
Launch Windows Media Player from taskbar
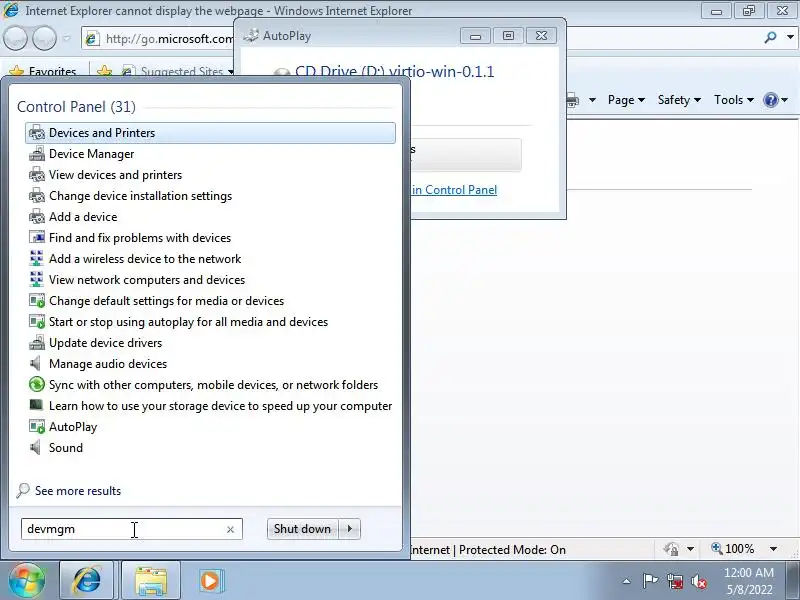(210, 580)
